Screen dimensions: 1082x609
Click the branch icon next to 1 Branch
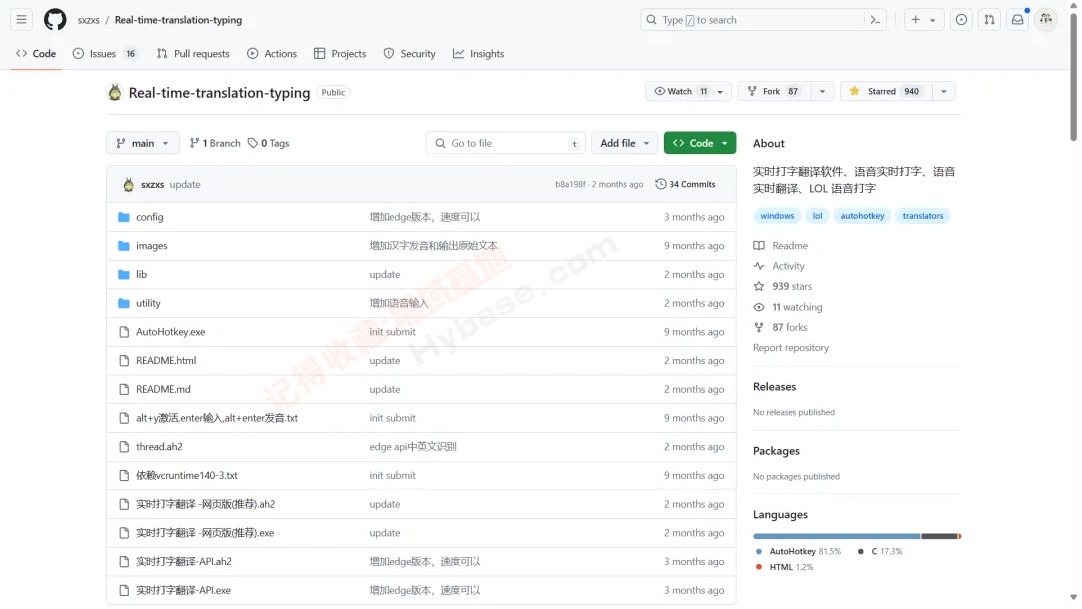195,143
